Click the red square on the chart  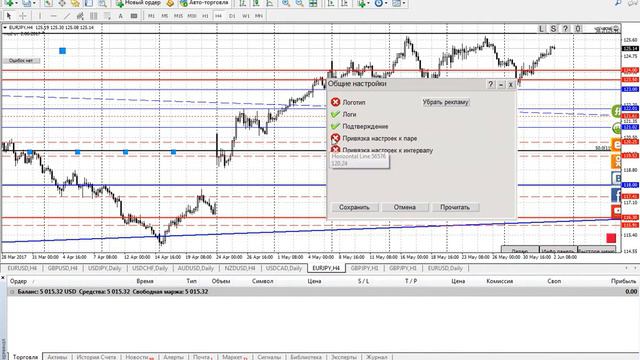pyautogui.click(x=611, y=238)
